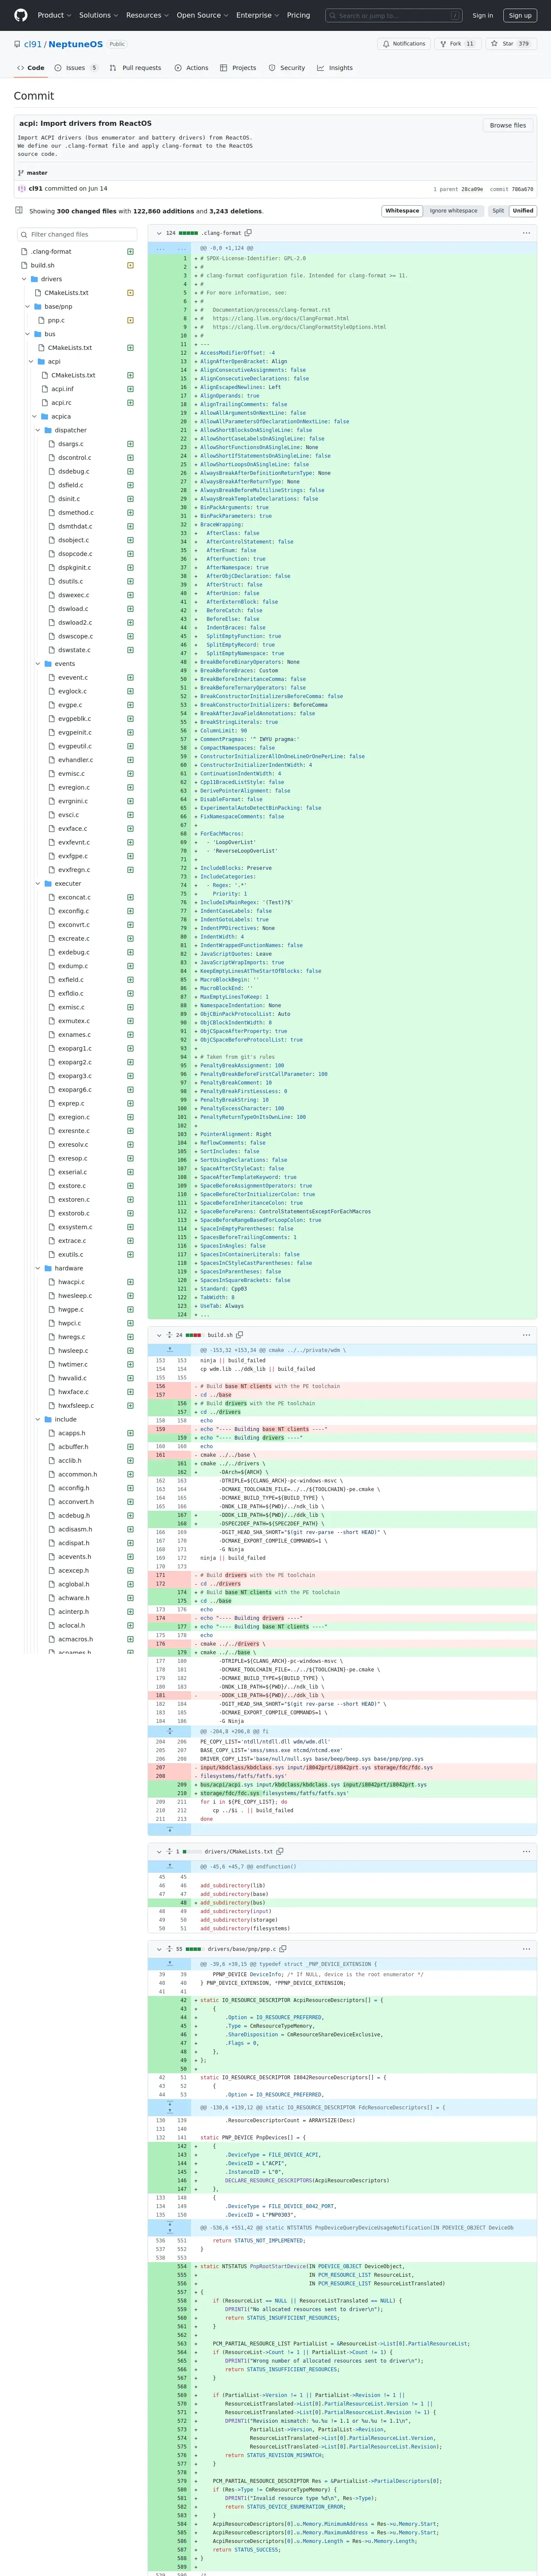Open options menu for .clang-format diff

pos(526,233)
